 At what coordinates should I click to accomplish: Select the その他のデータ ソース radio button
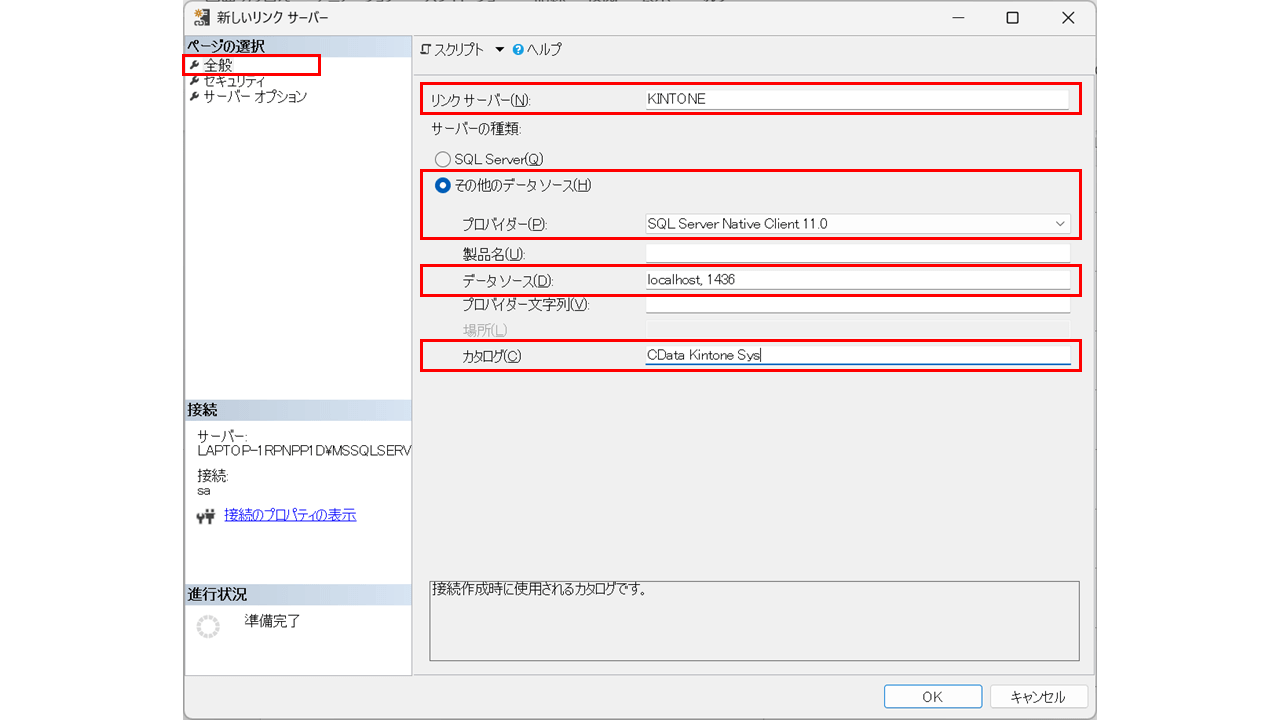pos(443,185)
